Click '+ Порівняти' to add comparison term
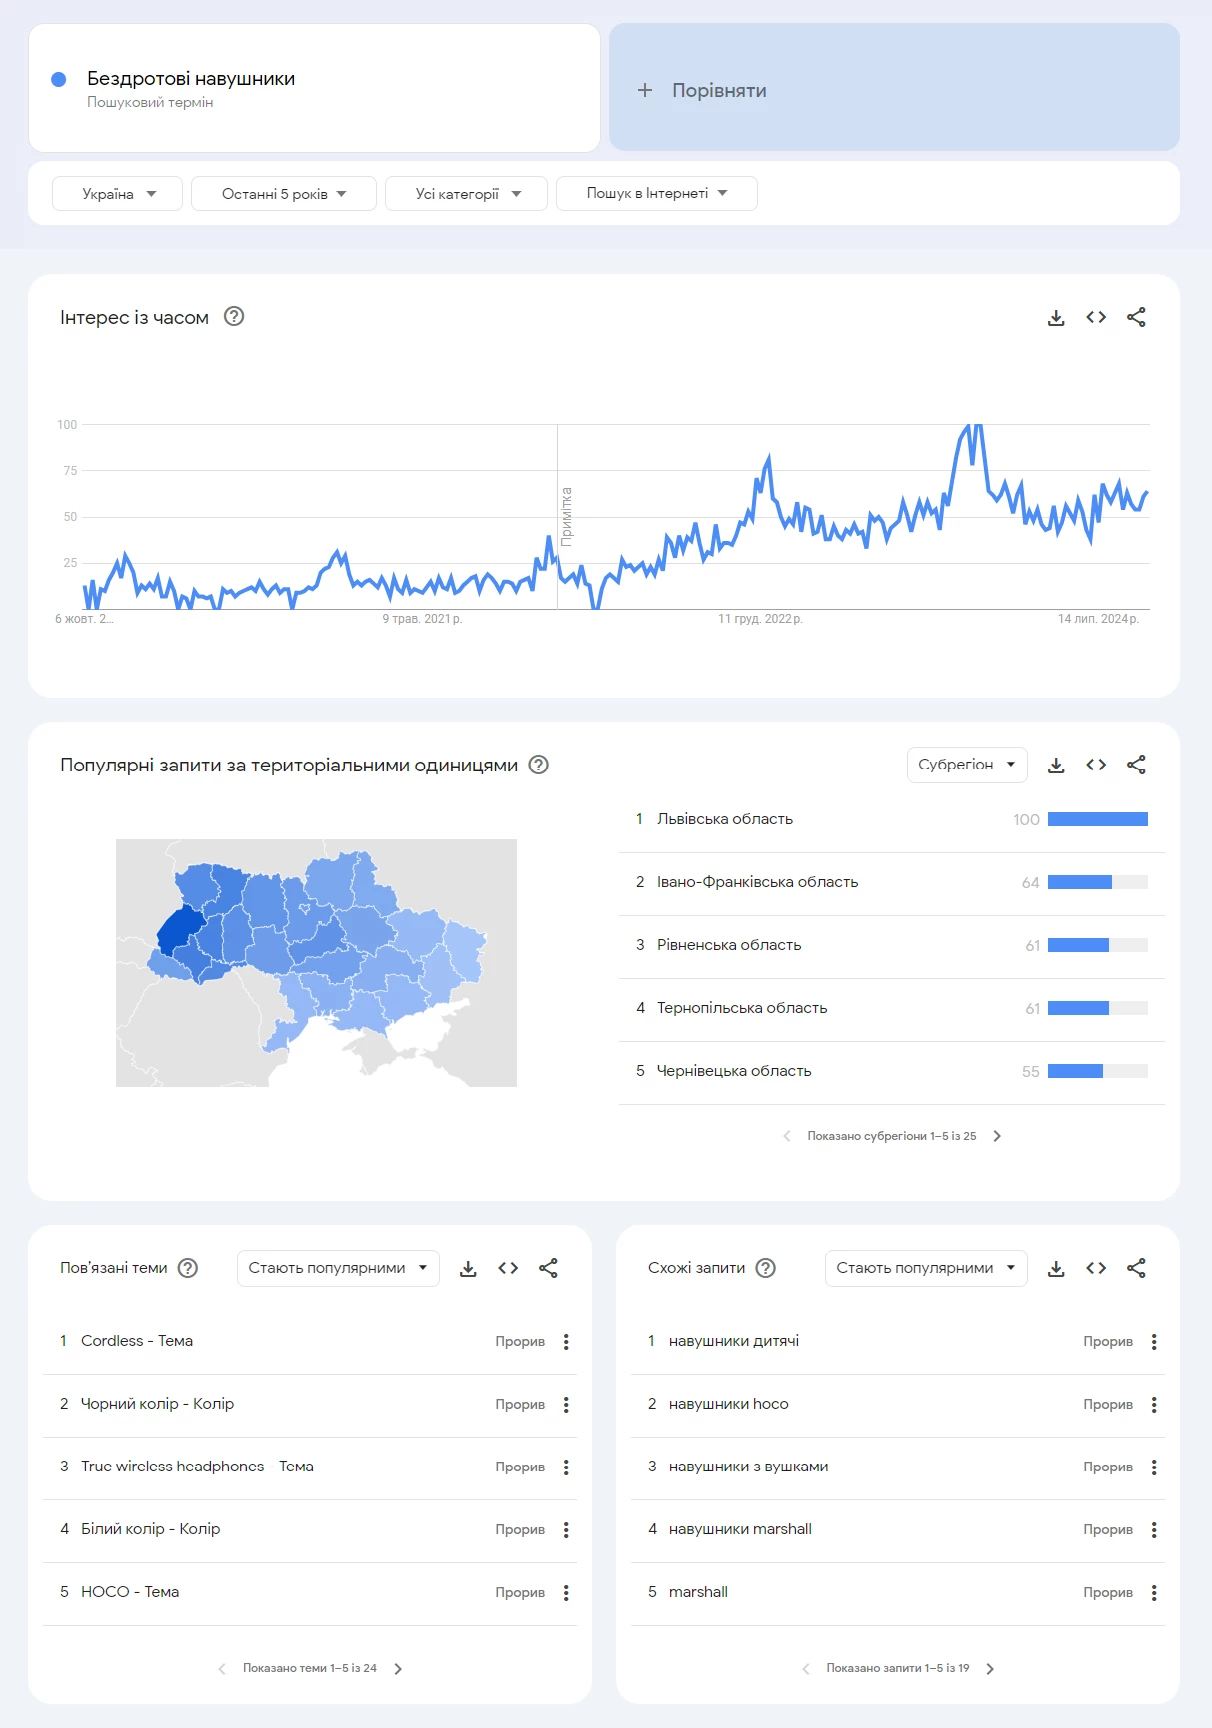This screenshot has width=1212, height=1728. pos(702,90)
